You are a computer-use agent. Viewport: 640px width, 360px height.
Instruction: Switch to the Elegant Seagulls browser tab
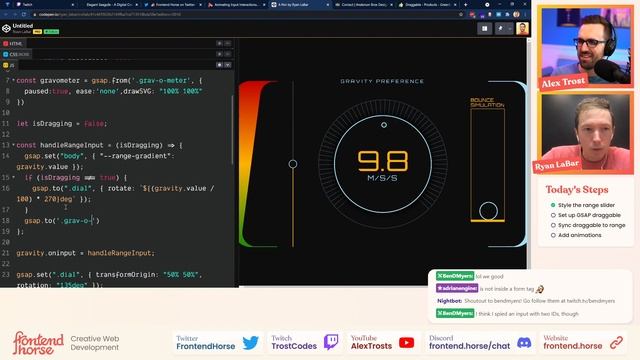(x=109, y=4)
